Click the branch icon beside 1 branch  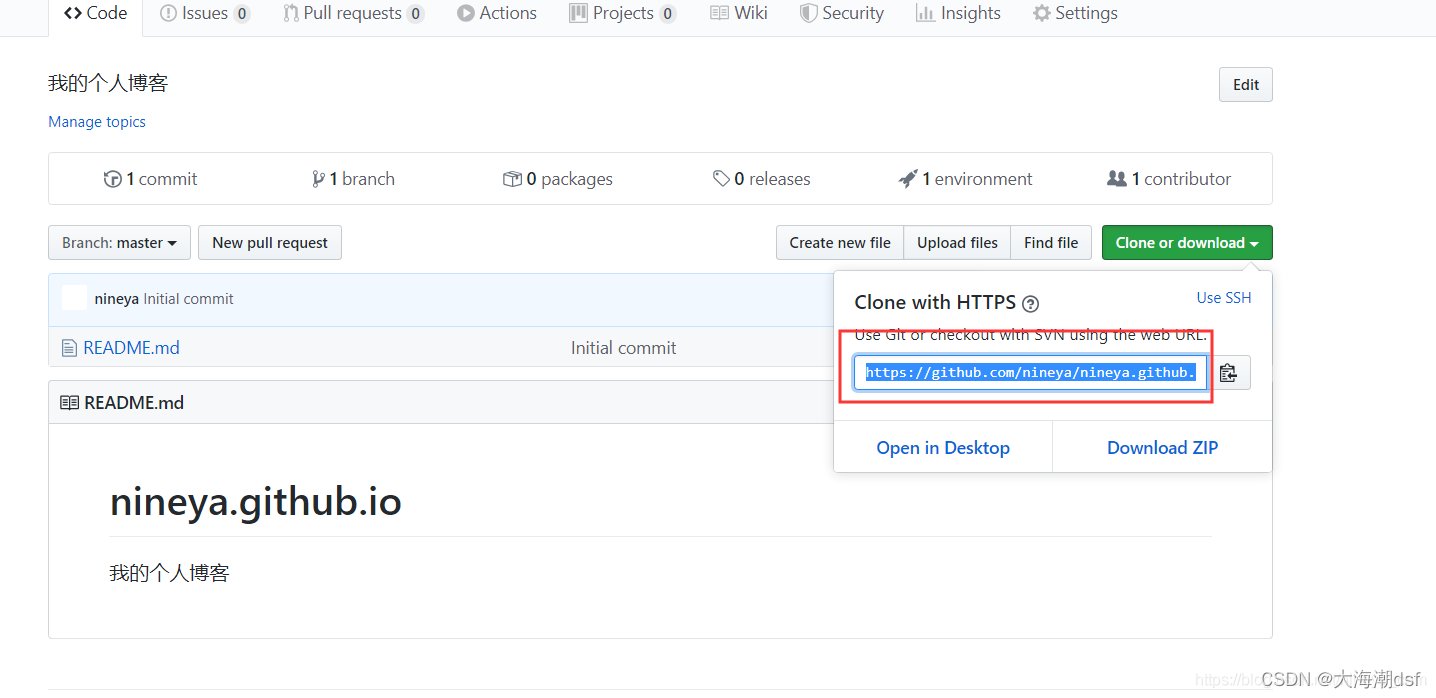click(318, 179)
